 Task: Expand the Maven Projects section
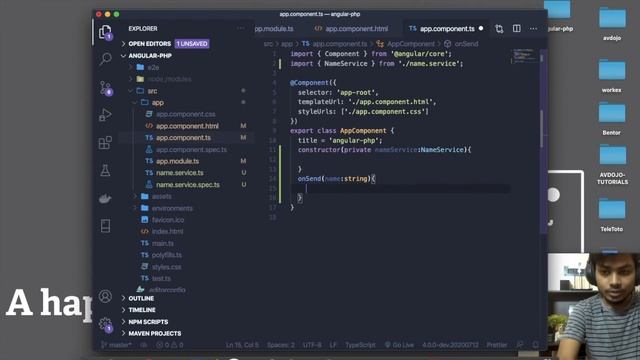coord(155,333)
